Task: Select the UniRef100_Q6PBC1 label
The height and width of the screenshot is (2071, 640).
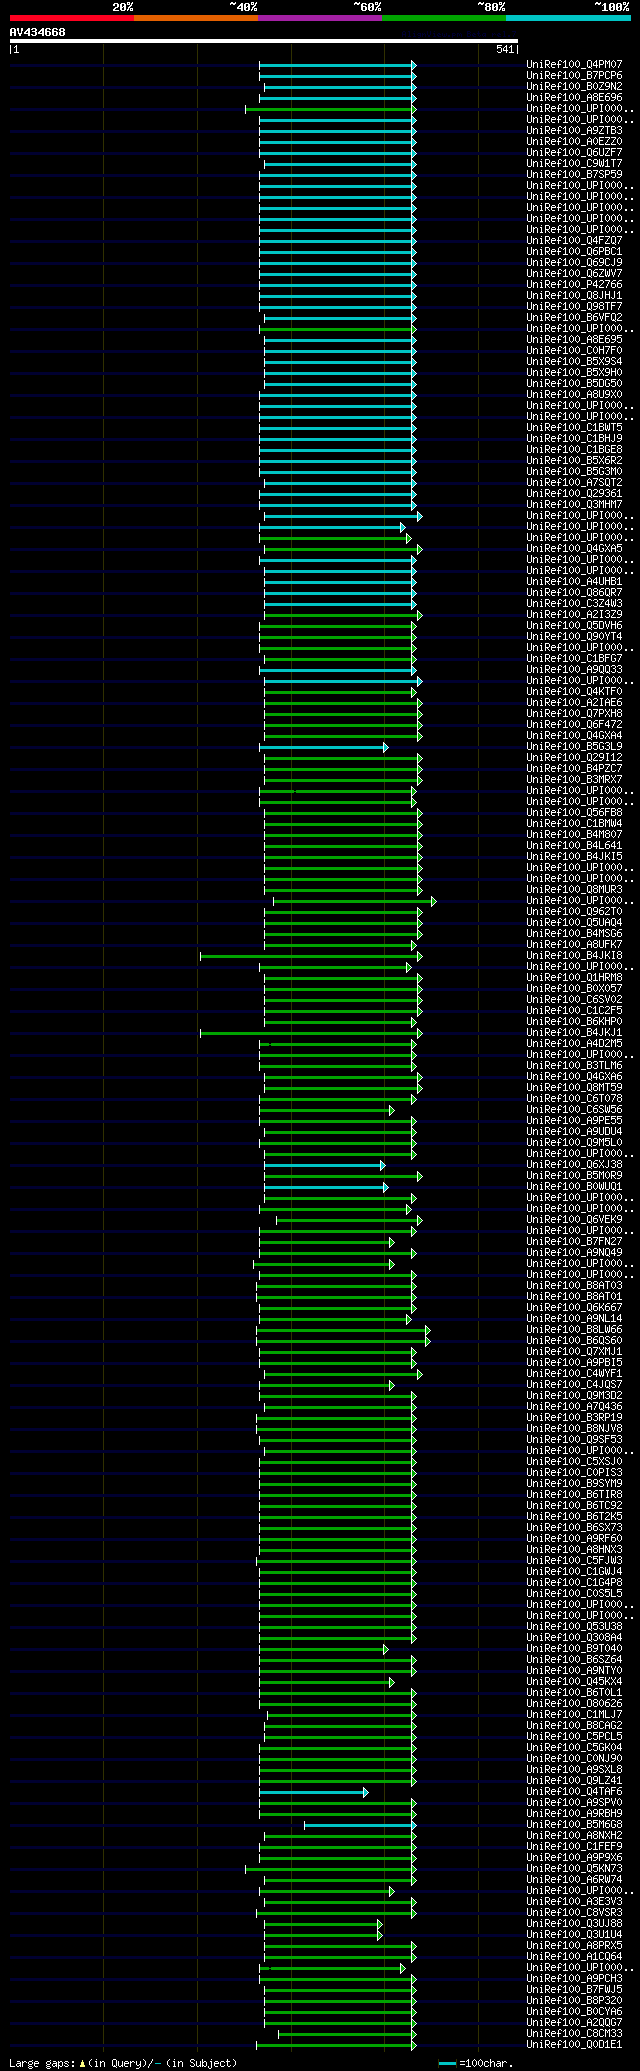Action: 574,251
